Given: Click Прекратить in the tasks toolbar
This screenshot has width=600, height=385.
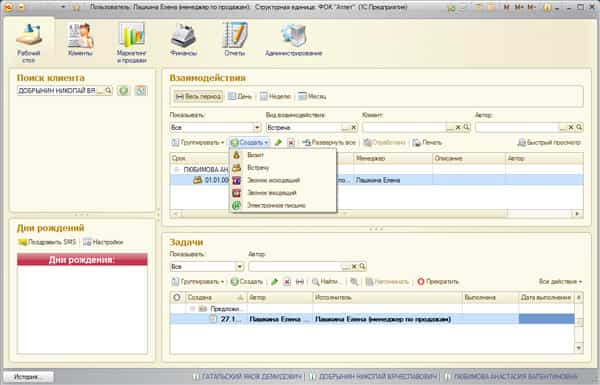Looking at the screenshot, I should [x=438, y=282].
